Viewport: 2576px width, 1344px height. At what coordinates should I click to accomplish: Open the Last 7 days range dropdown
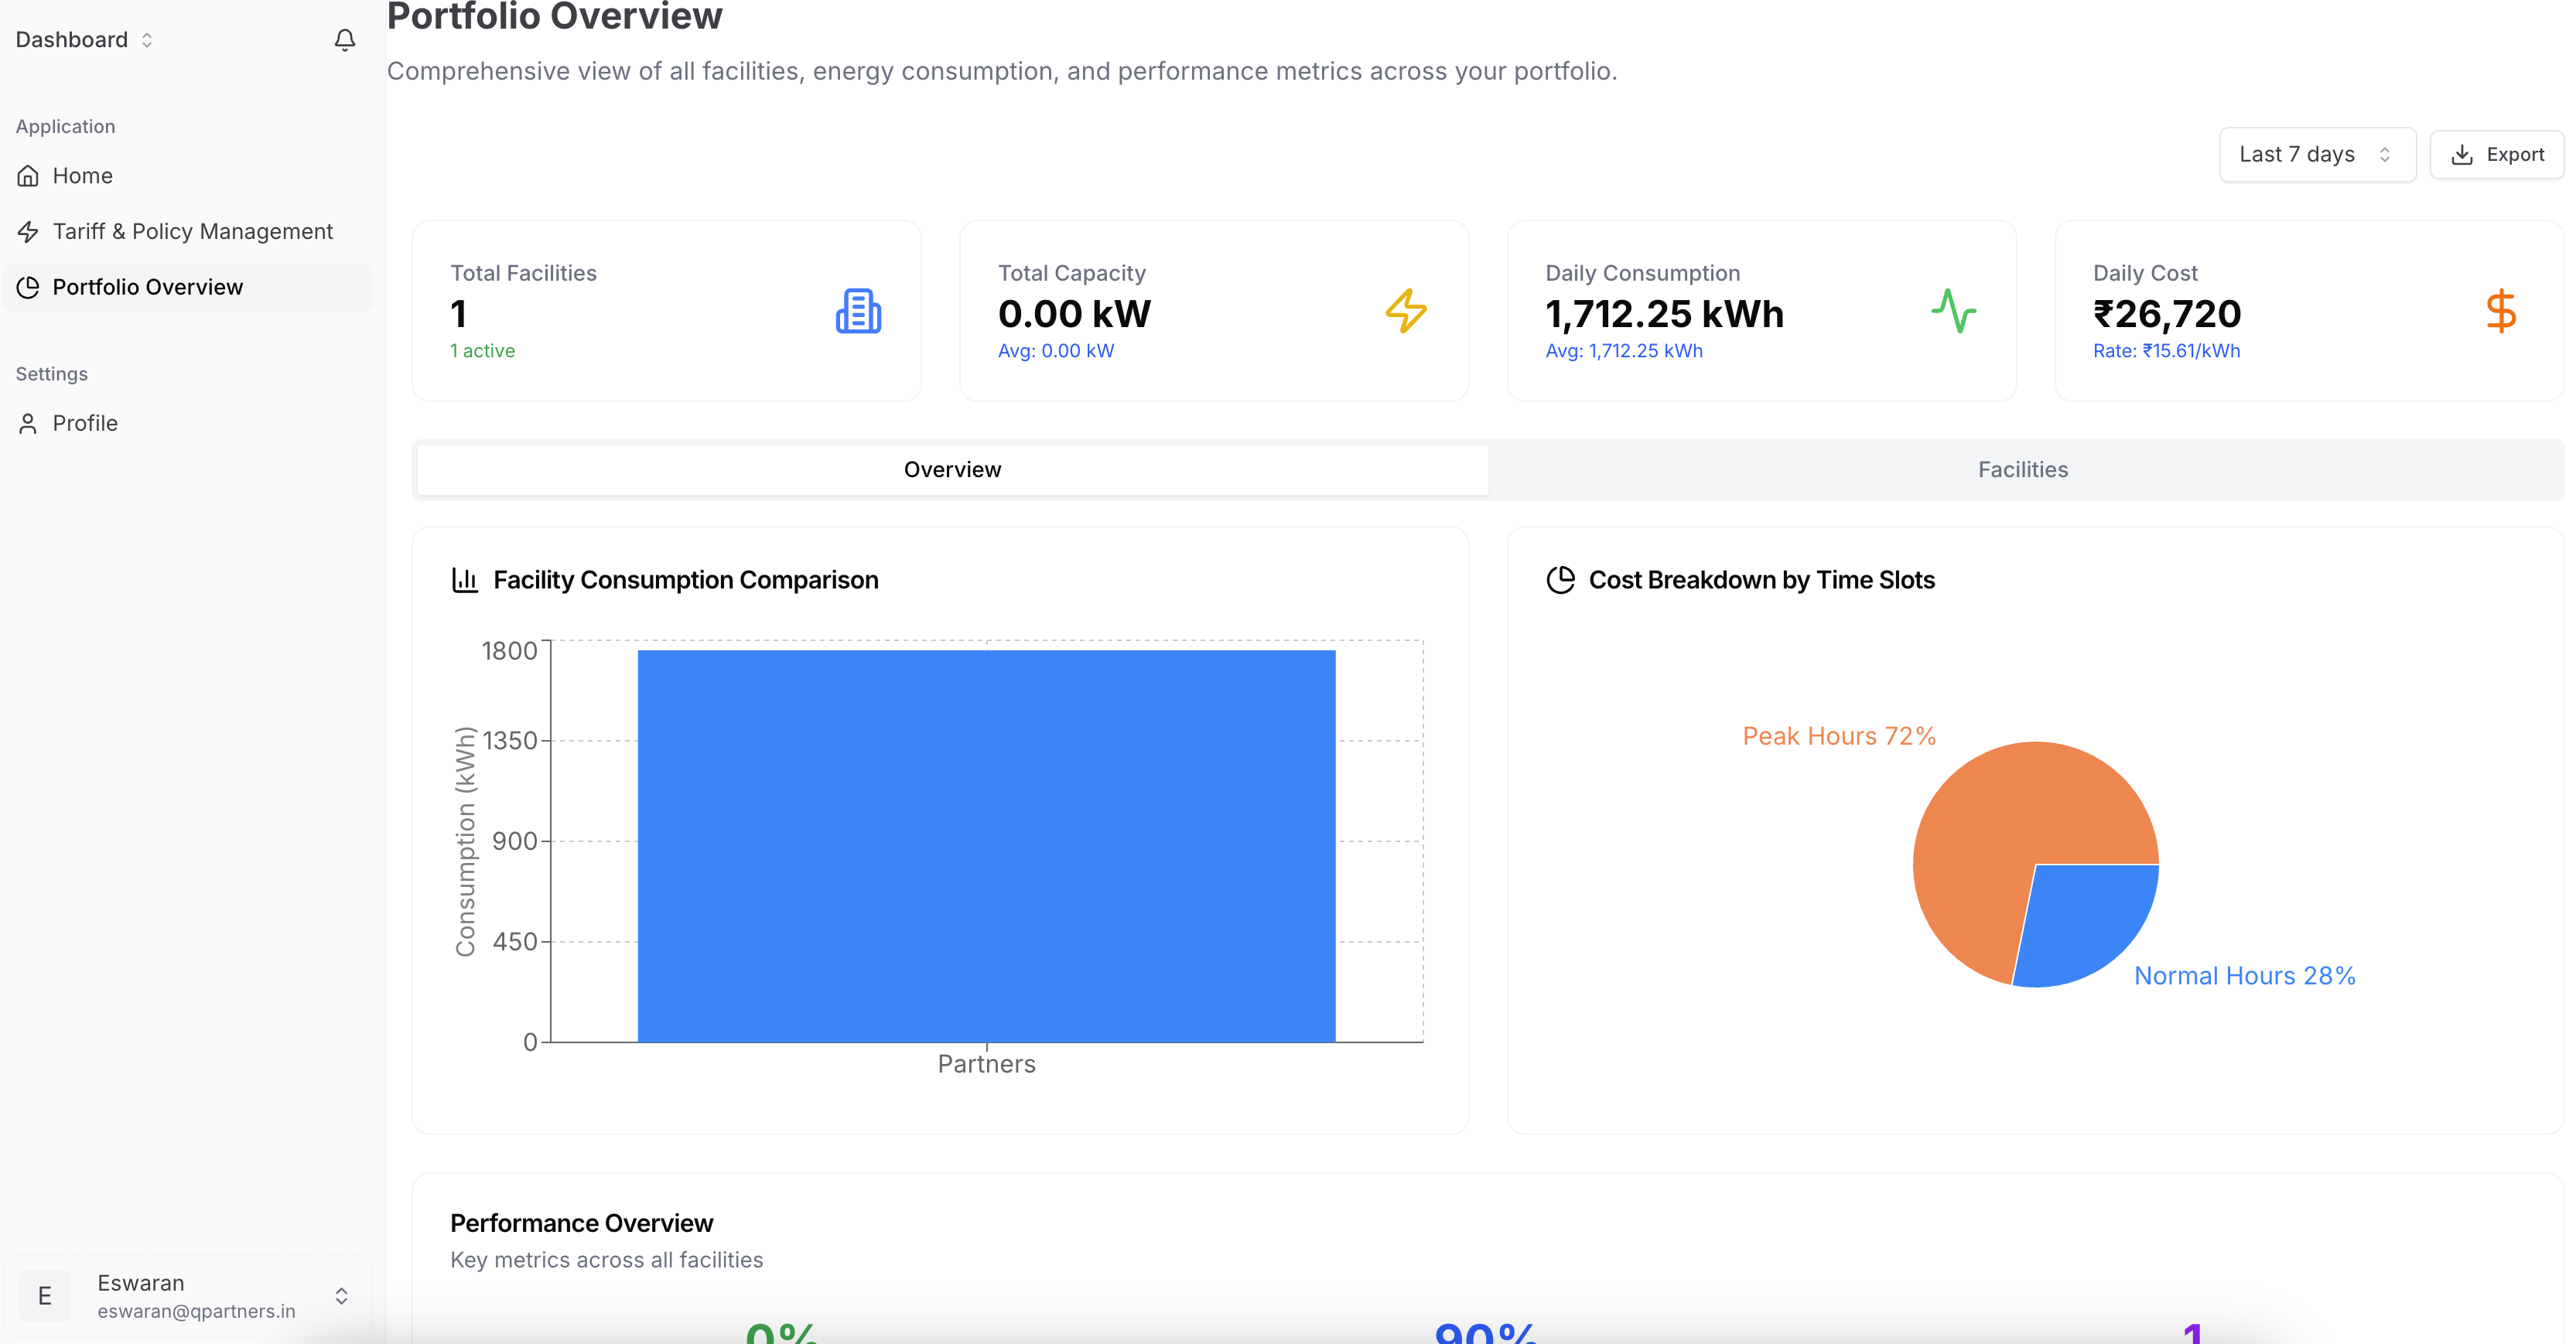tap(2316, 154)
